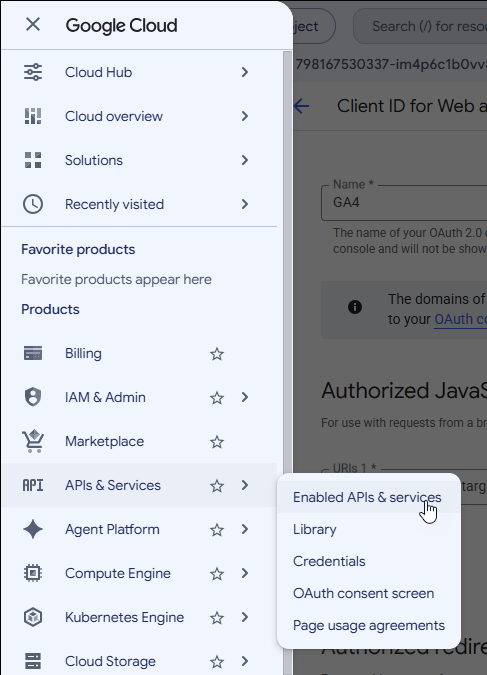Click the Kubernetes Engine cube icon
The height and width of the screenshot is (675, 487).
pyautogui.click(x=33, y=617)
